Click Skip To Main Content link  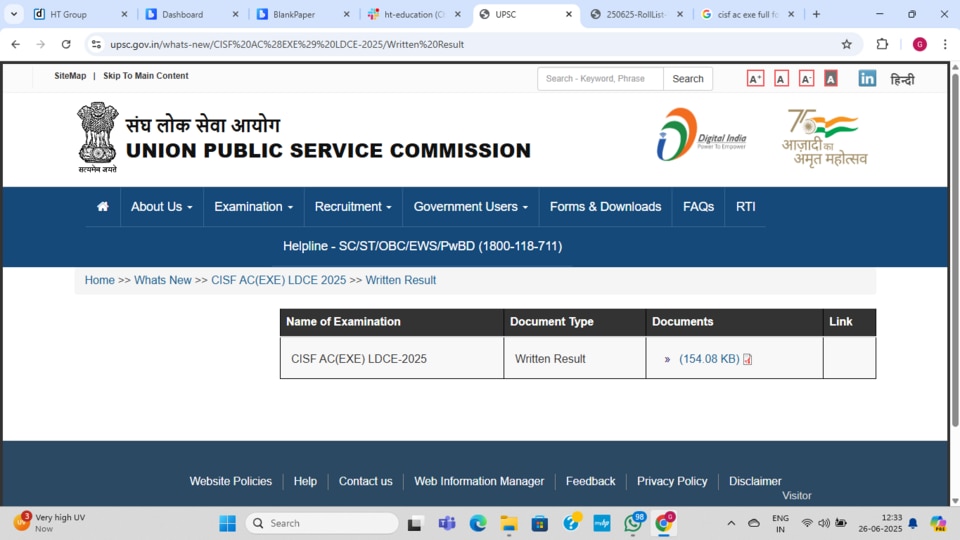pos(146,76)
